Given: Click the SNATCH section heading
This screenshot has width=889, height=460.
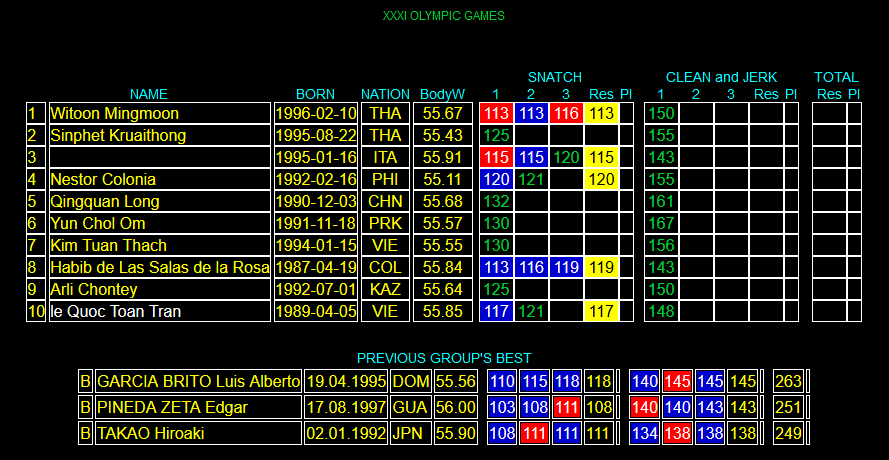Looking at the screenshot, I should coord(554,77).
